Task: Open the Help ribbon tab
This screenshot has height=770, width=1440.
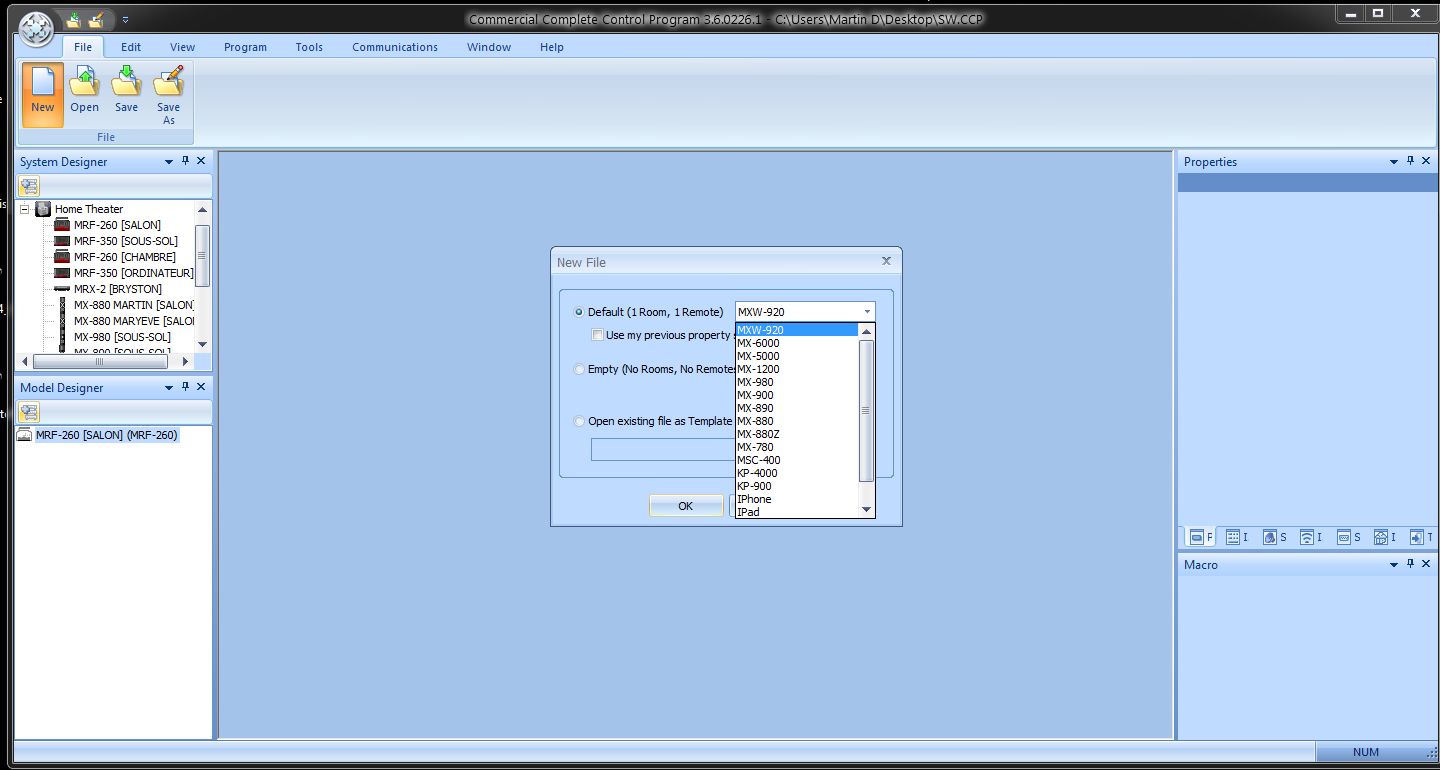Action: click(552, 47)
